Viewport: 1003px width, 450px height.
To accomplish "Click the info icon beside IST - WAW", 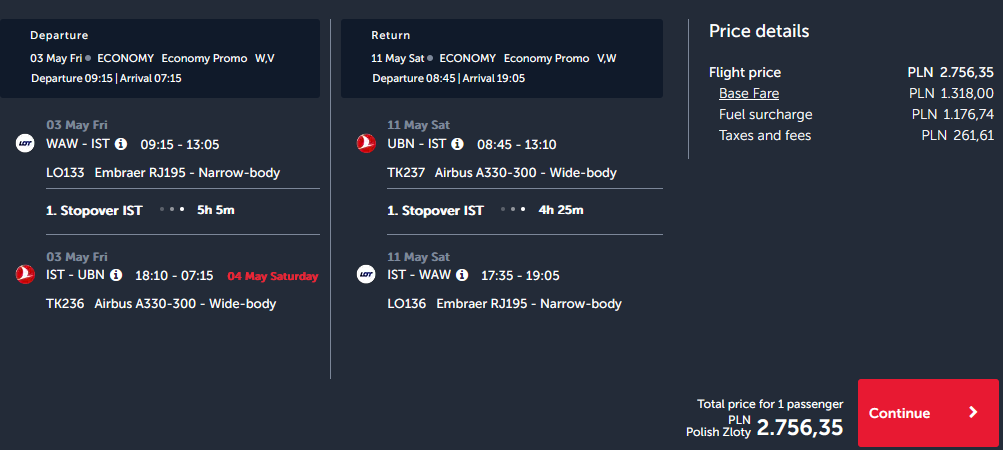I will [x=462, y=275].
